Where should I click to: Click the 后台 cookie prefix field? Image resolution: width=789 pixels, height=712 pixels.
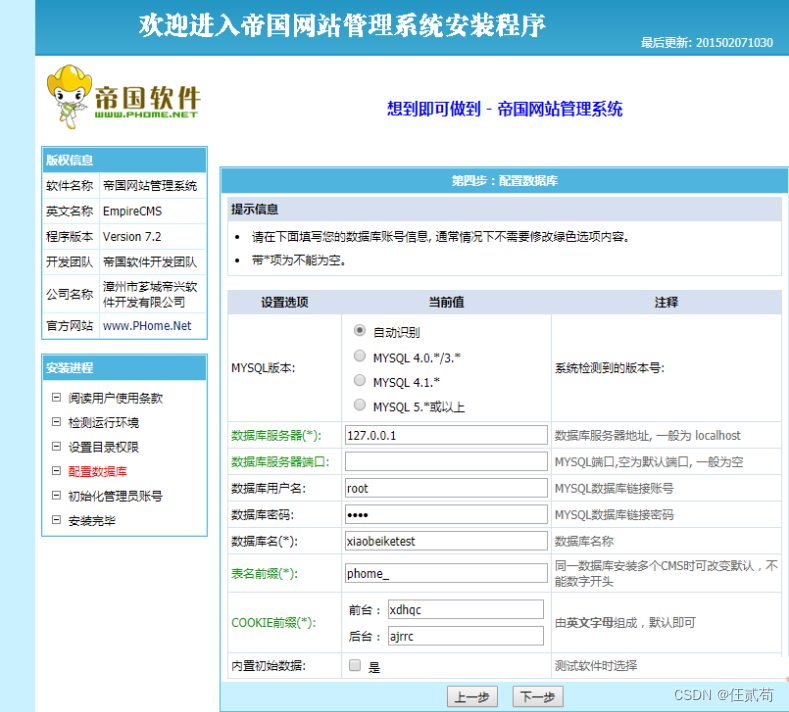pos(465,636)
